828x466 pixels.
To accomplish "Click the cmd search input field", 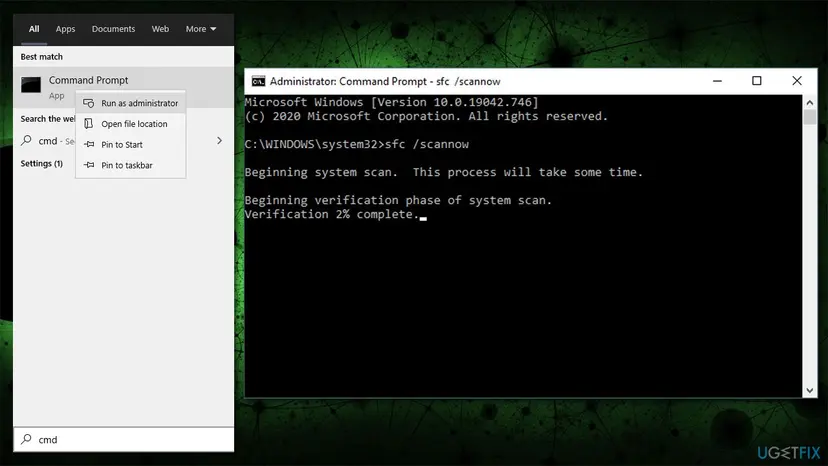I will click(124, 440).
